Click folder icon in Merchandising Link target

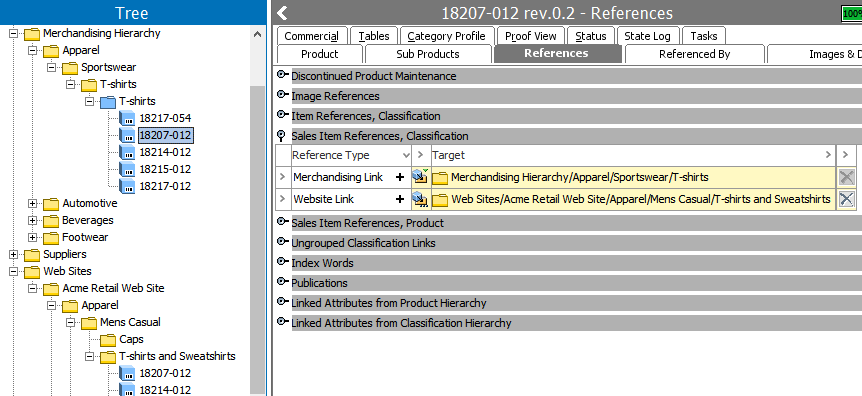[x=440, y=178]
